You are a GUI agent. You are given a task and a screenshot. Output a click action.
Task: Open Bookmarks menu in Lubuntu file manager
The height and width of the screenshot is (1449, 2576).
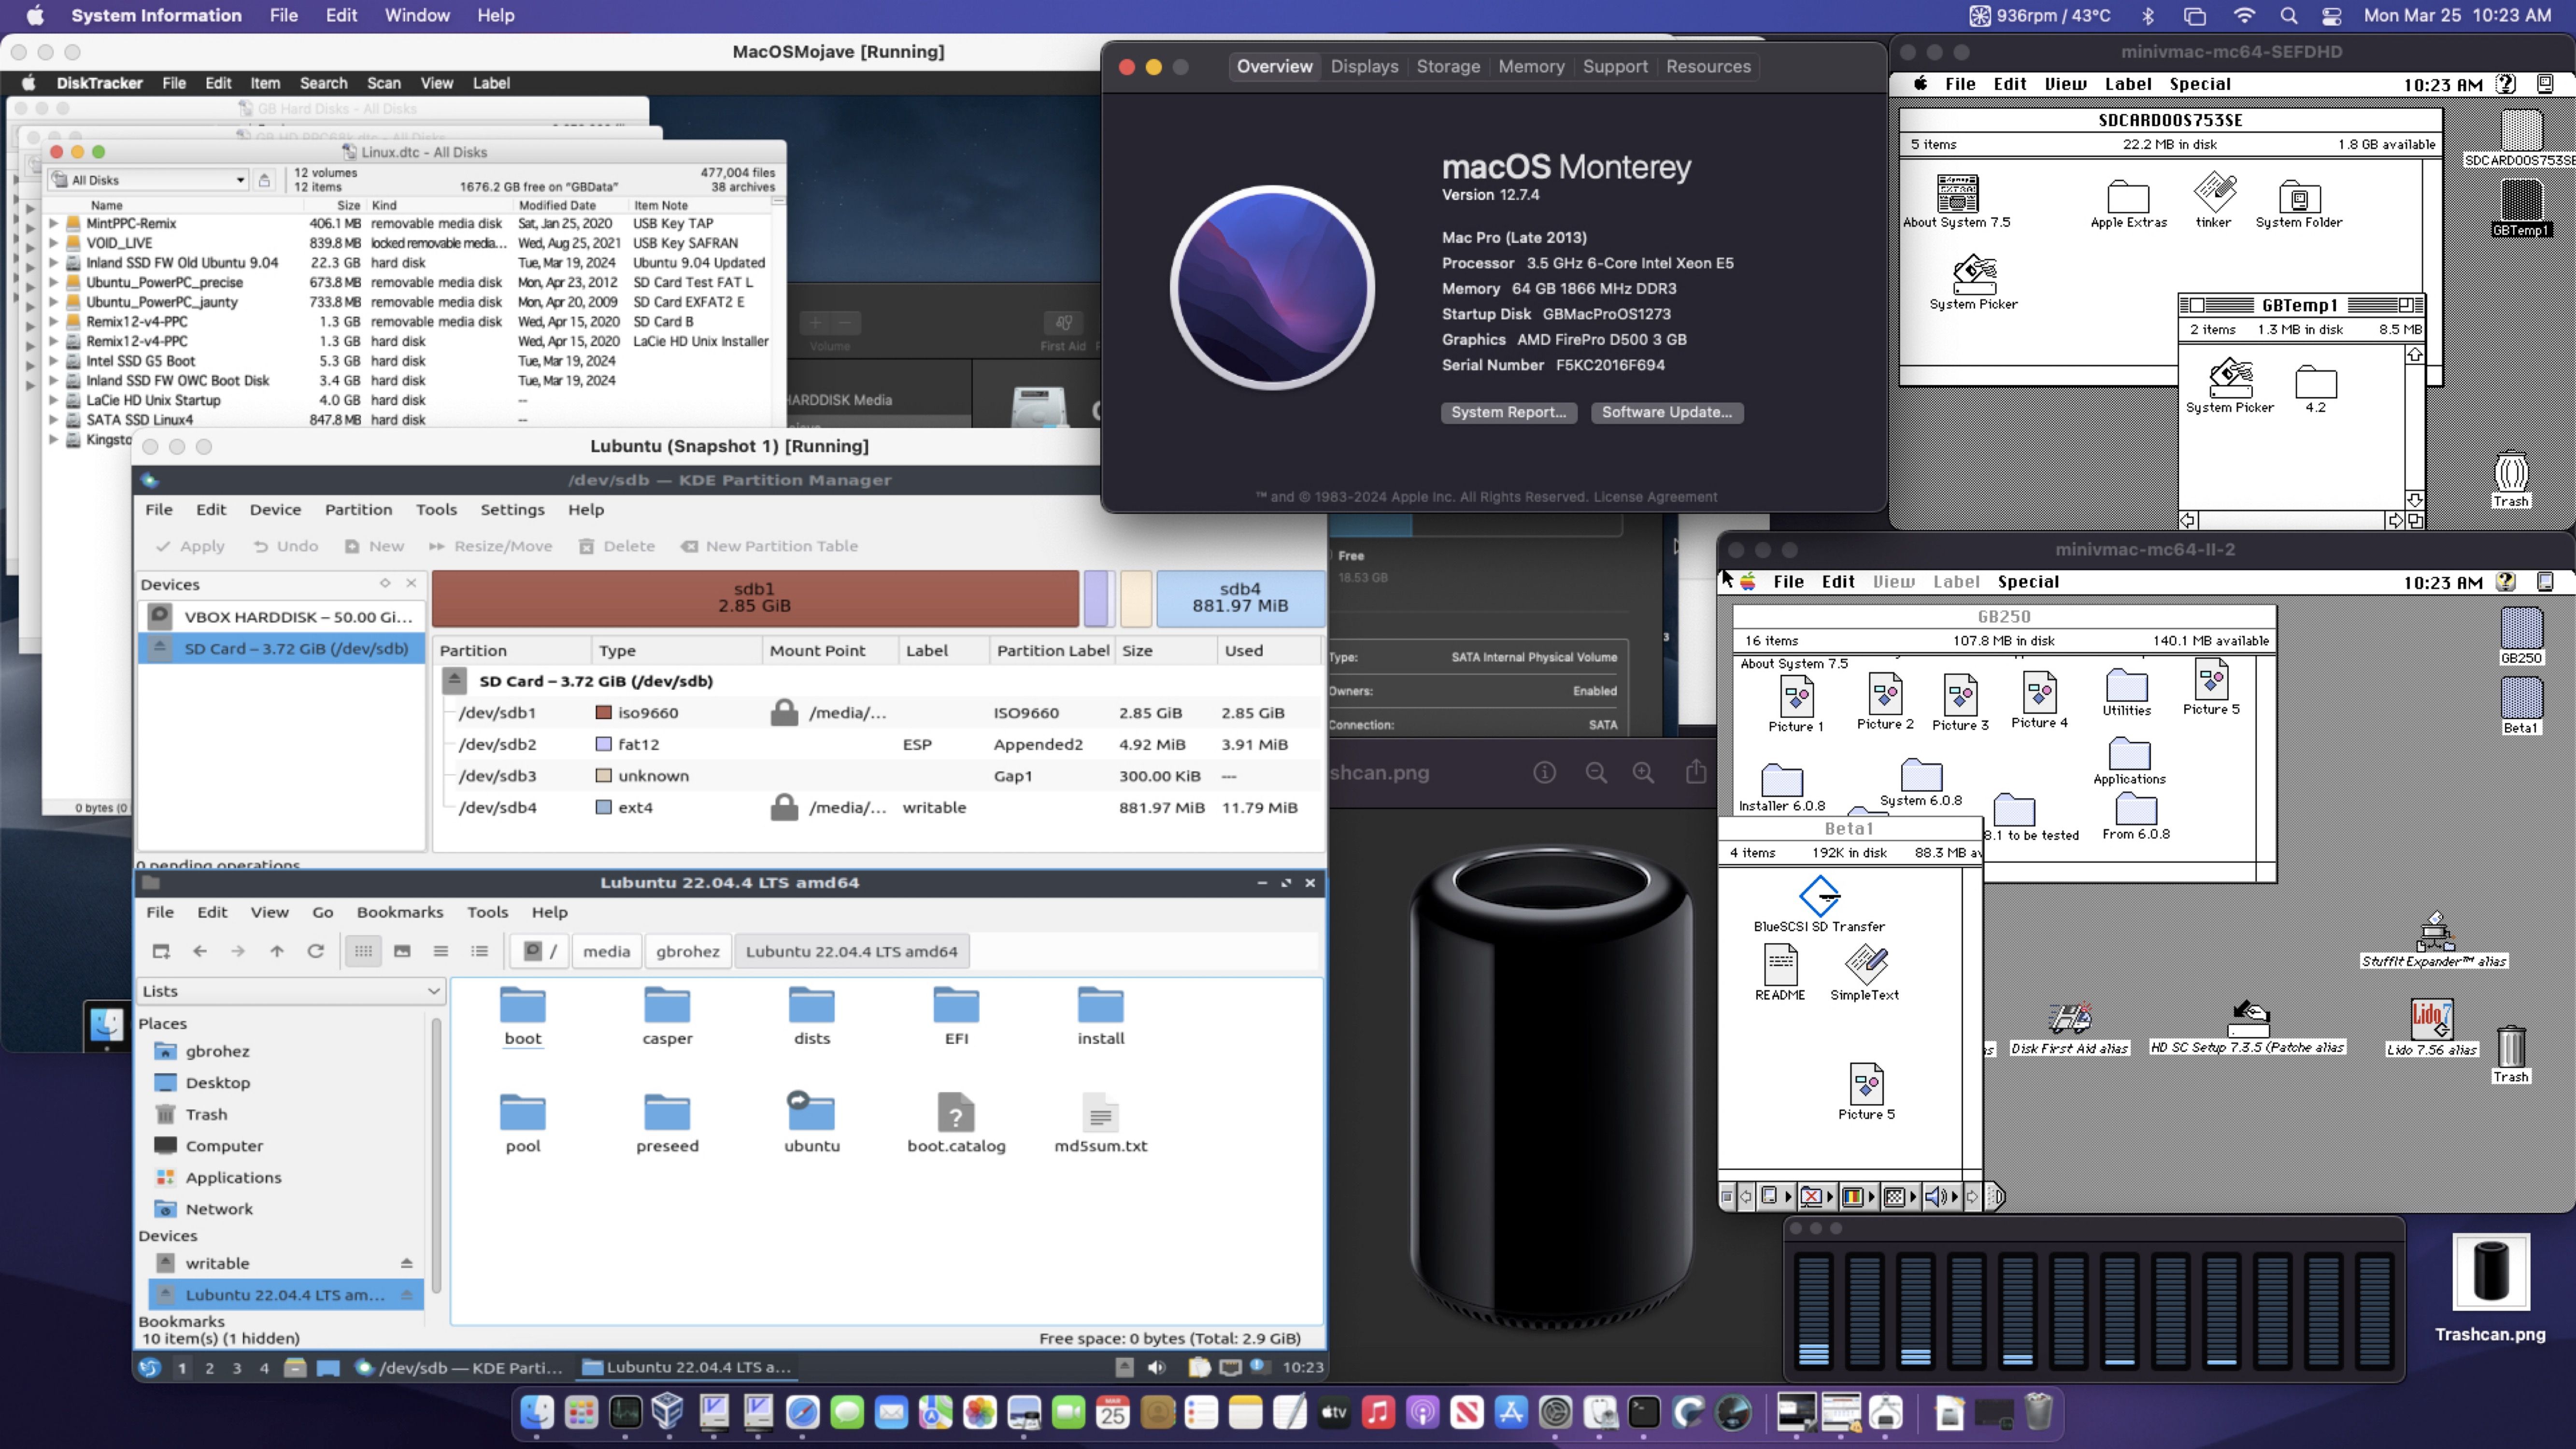(x=399, y=912)
